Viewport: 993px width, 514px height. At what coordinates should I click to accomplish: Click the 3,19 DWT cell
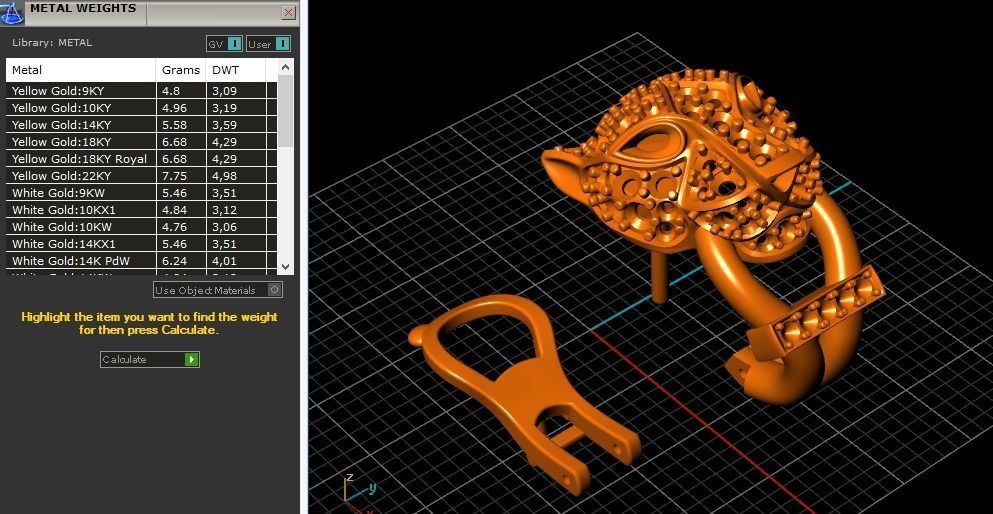click(x=236, y=108)
